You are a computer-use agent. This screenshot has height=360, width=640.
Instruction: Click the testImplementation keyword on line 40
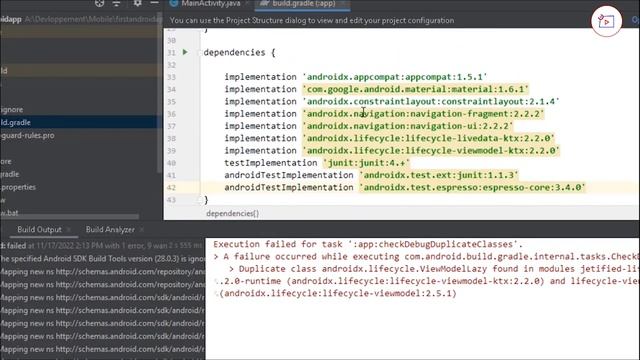coord(271,162)
